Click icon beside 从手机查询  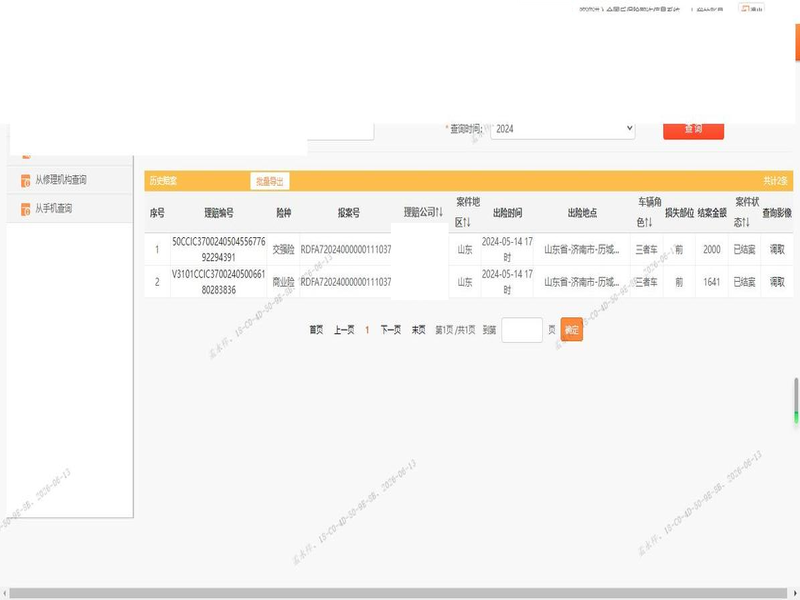[x=26, y=209]
